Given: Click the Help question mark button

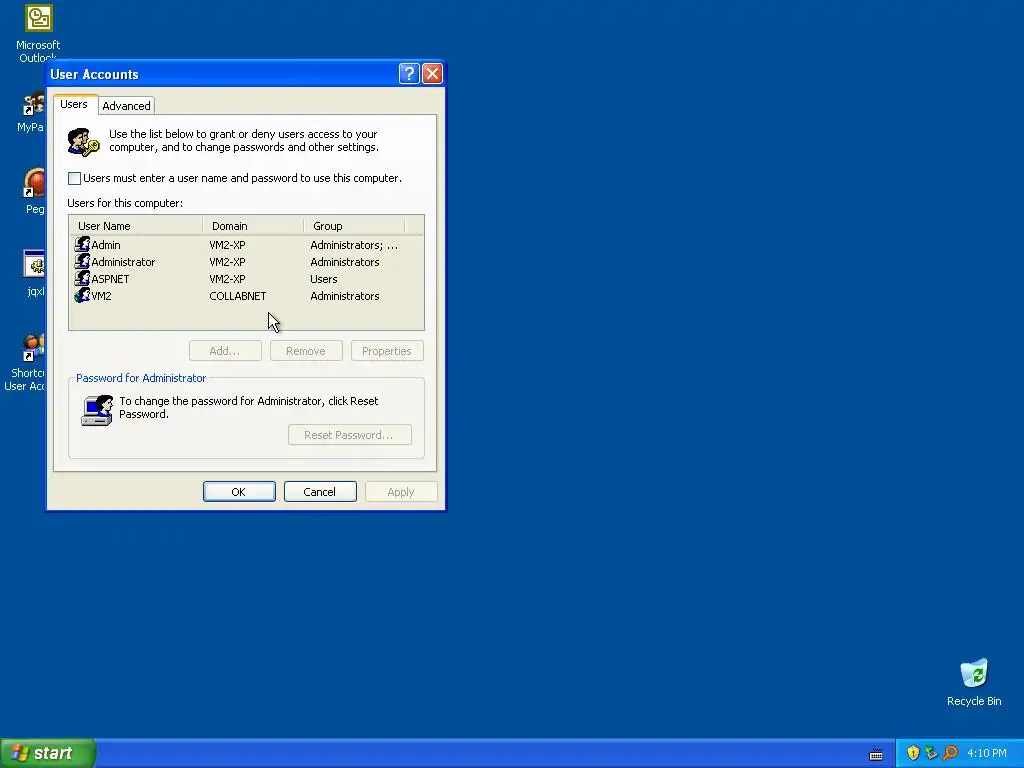Looking at the screenshot, I should pos(409,74).
